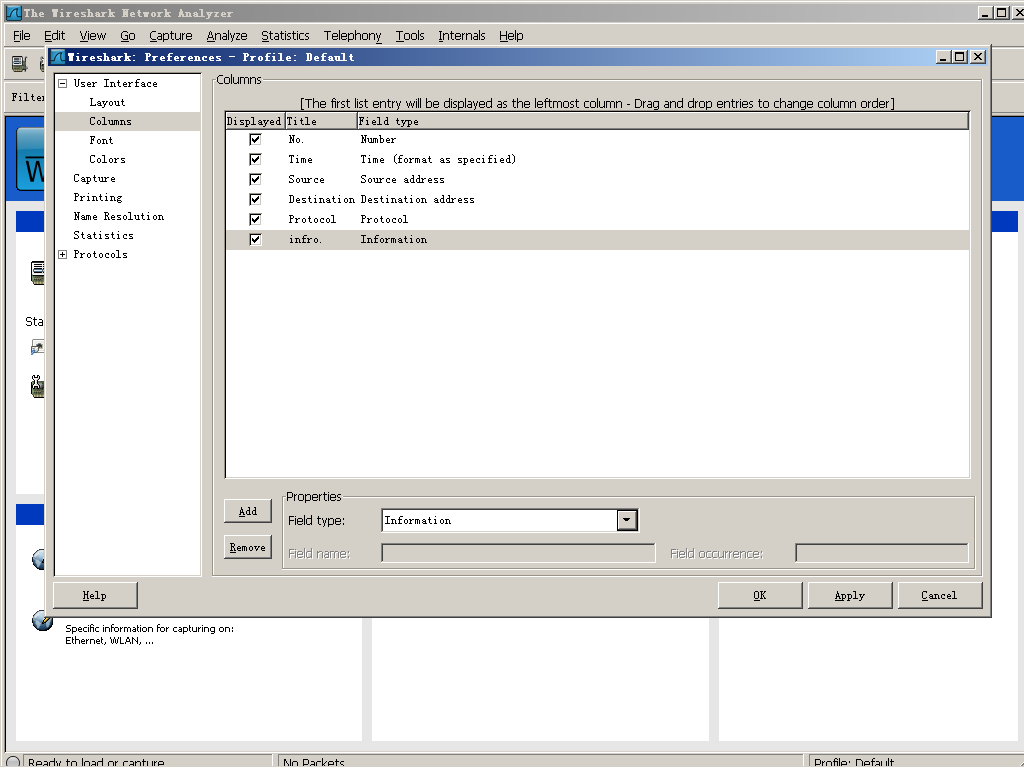Viewport: 1024px width, 768px height.
Task: Select Columns in the preferences tree
Action: pyautogui.click(x=110, y=121)
